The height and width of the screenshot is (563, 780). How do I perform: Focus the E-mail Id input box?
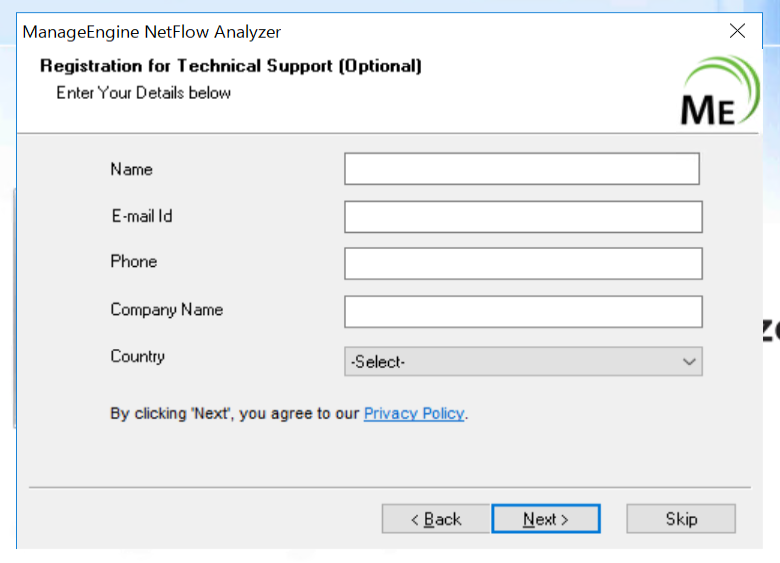[522, 217]
